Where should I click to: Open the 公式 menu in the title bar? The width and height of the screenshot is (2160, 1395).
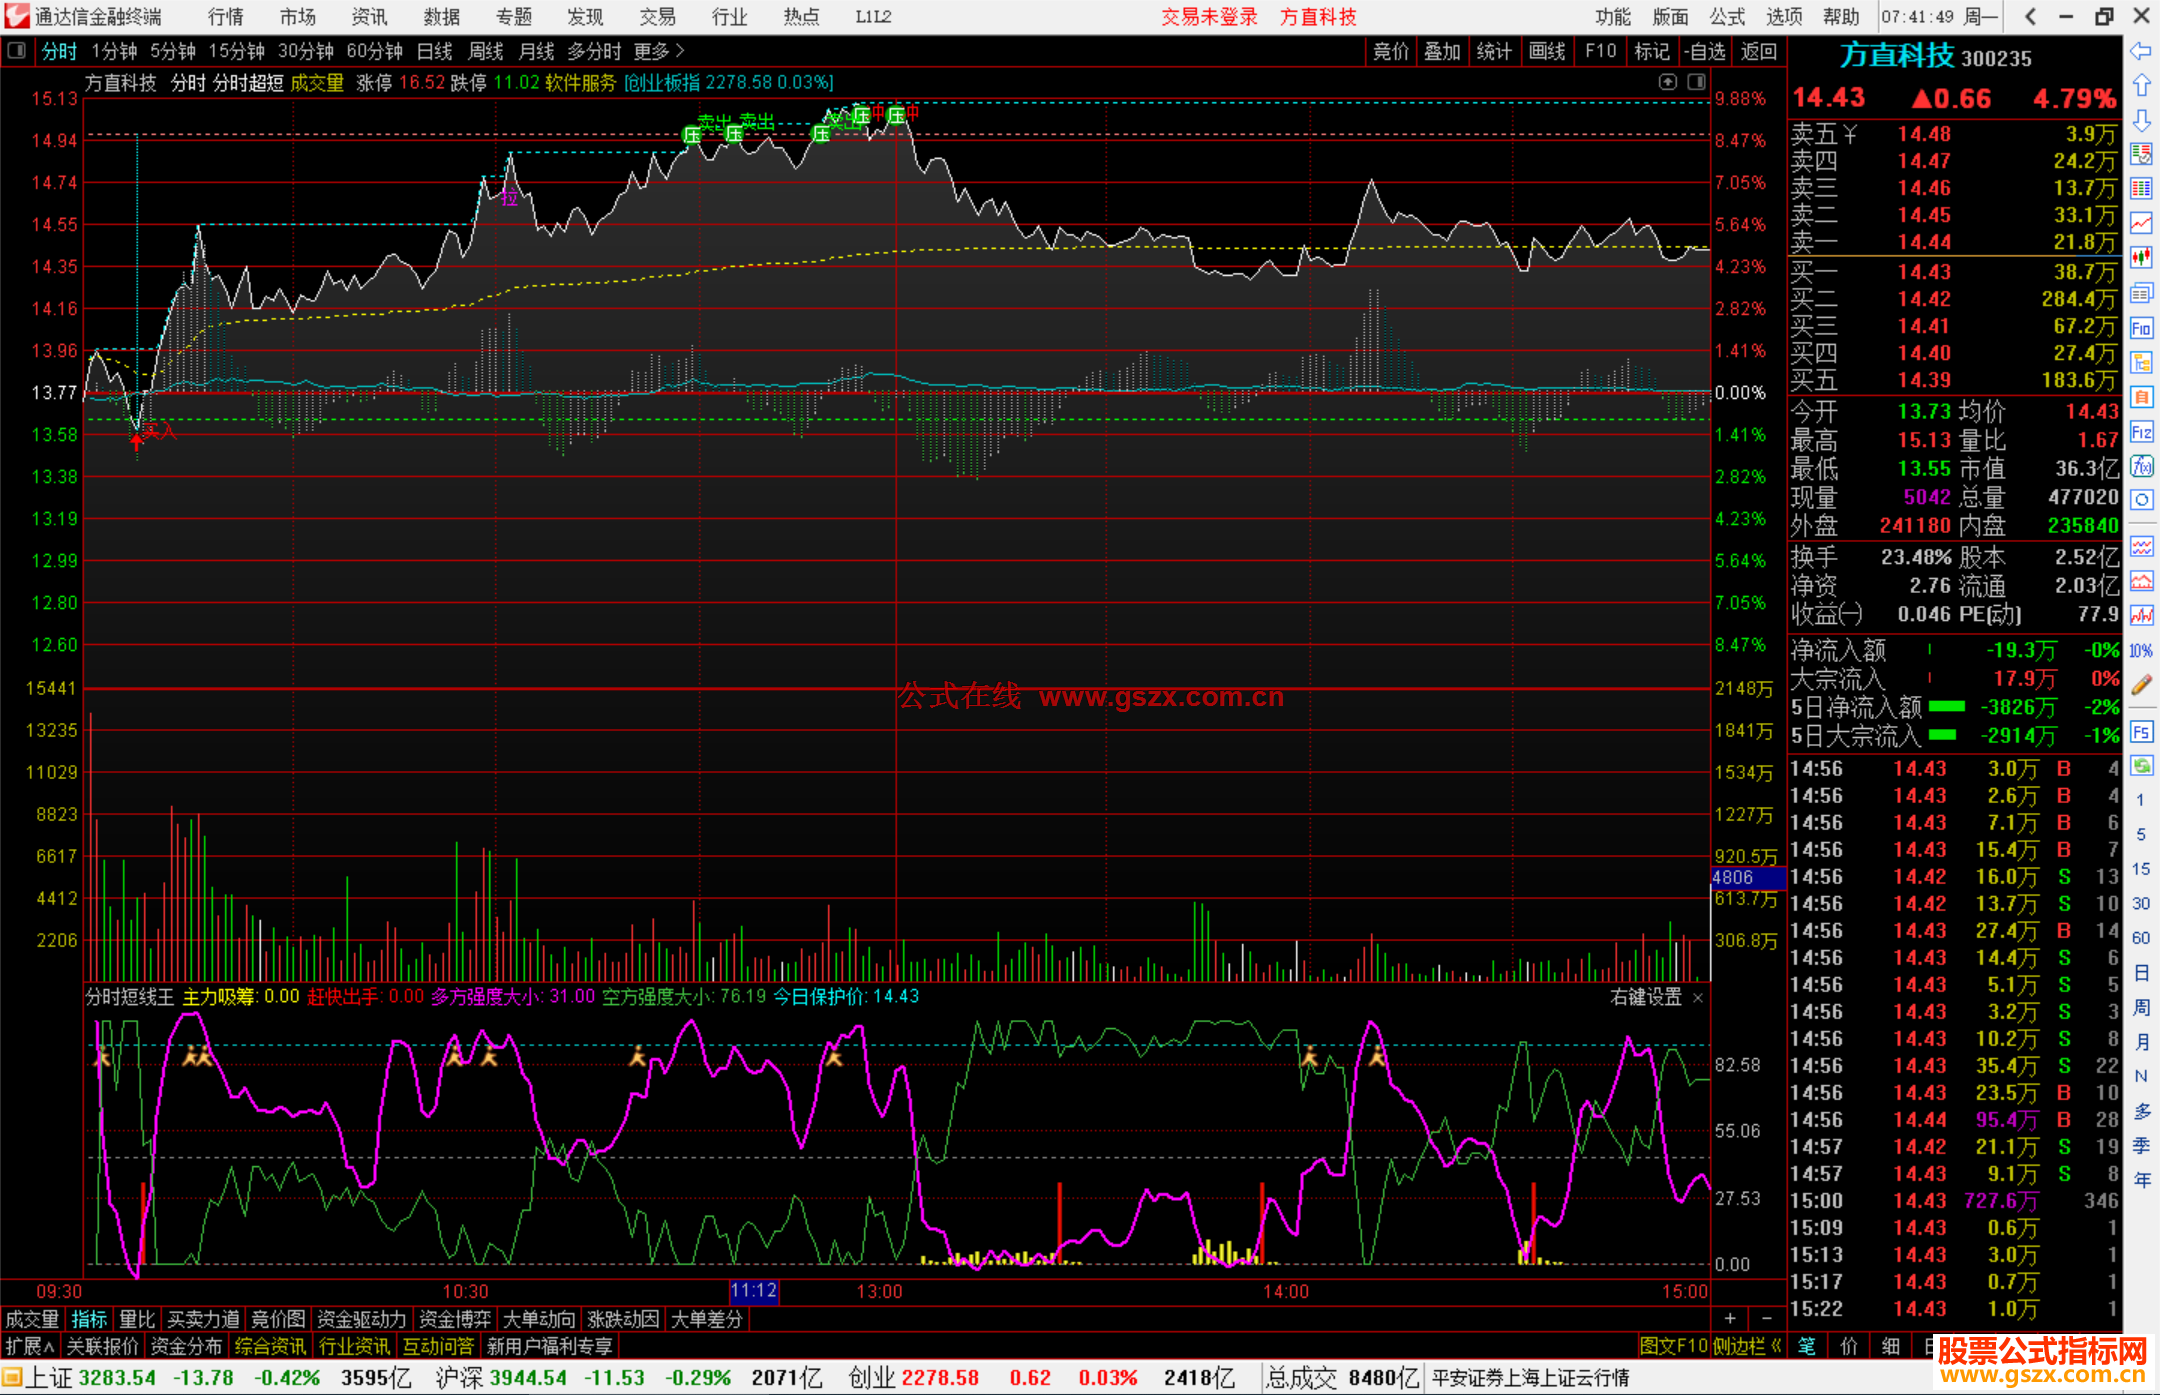click(x=1727, y=17)
